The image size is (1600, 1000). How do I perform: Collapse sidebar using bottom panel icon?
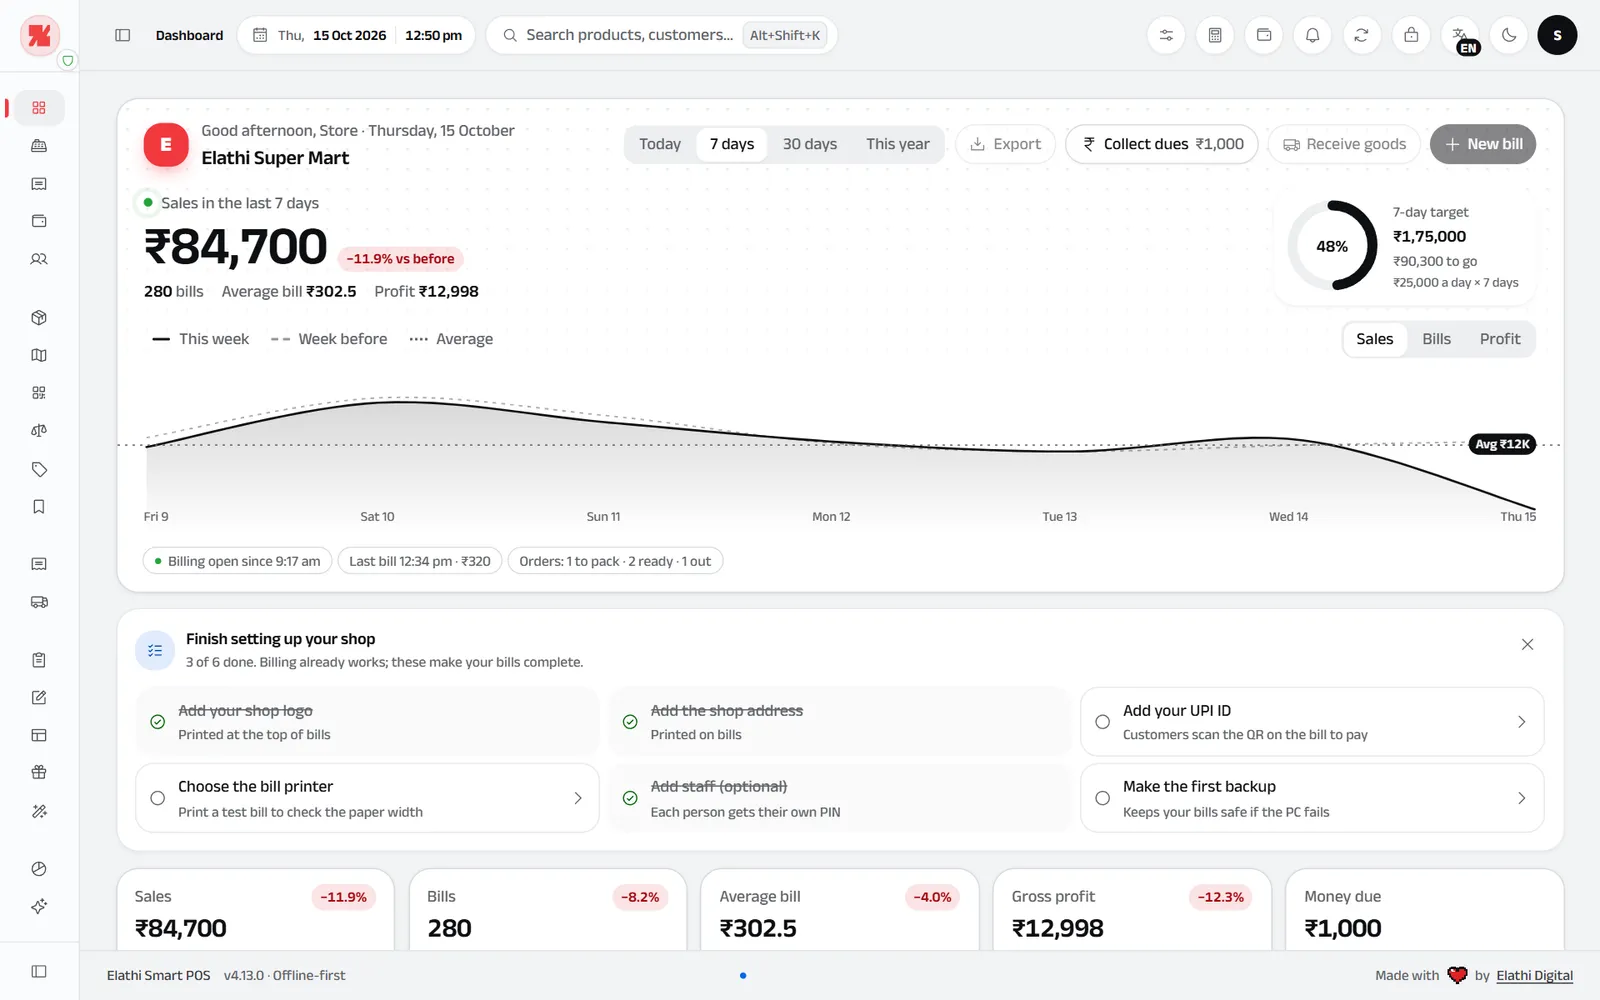(39, 971)
